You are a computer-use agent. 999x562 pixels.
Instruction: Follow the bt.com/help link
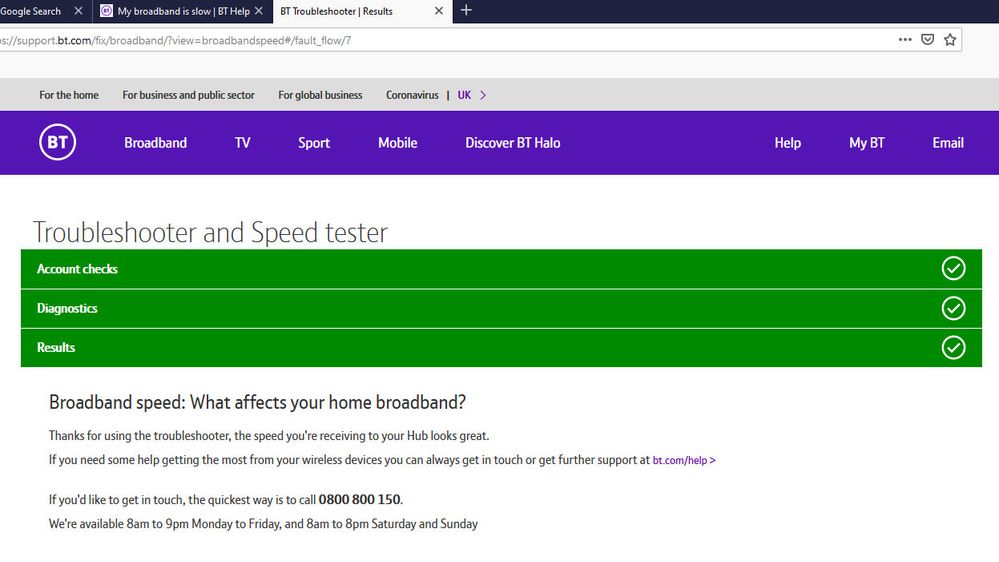[683, 461]
